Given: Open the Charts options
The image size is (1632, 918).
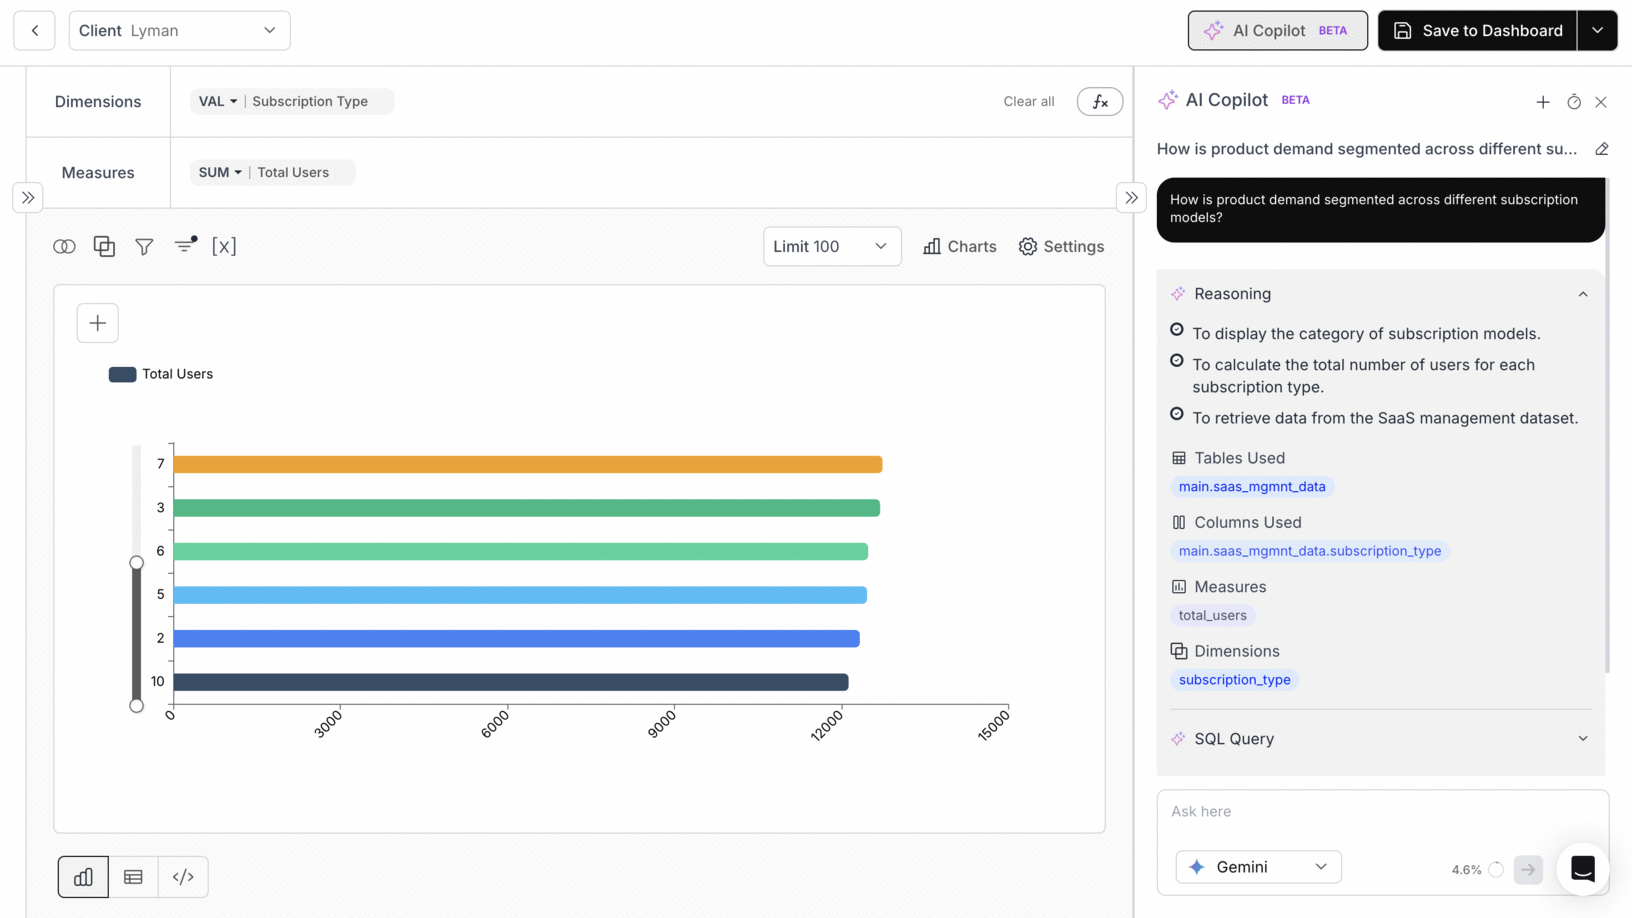Looking at the screenshot, I should tap(959, 246).
